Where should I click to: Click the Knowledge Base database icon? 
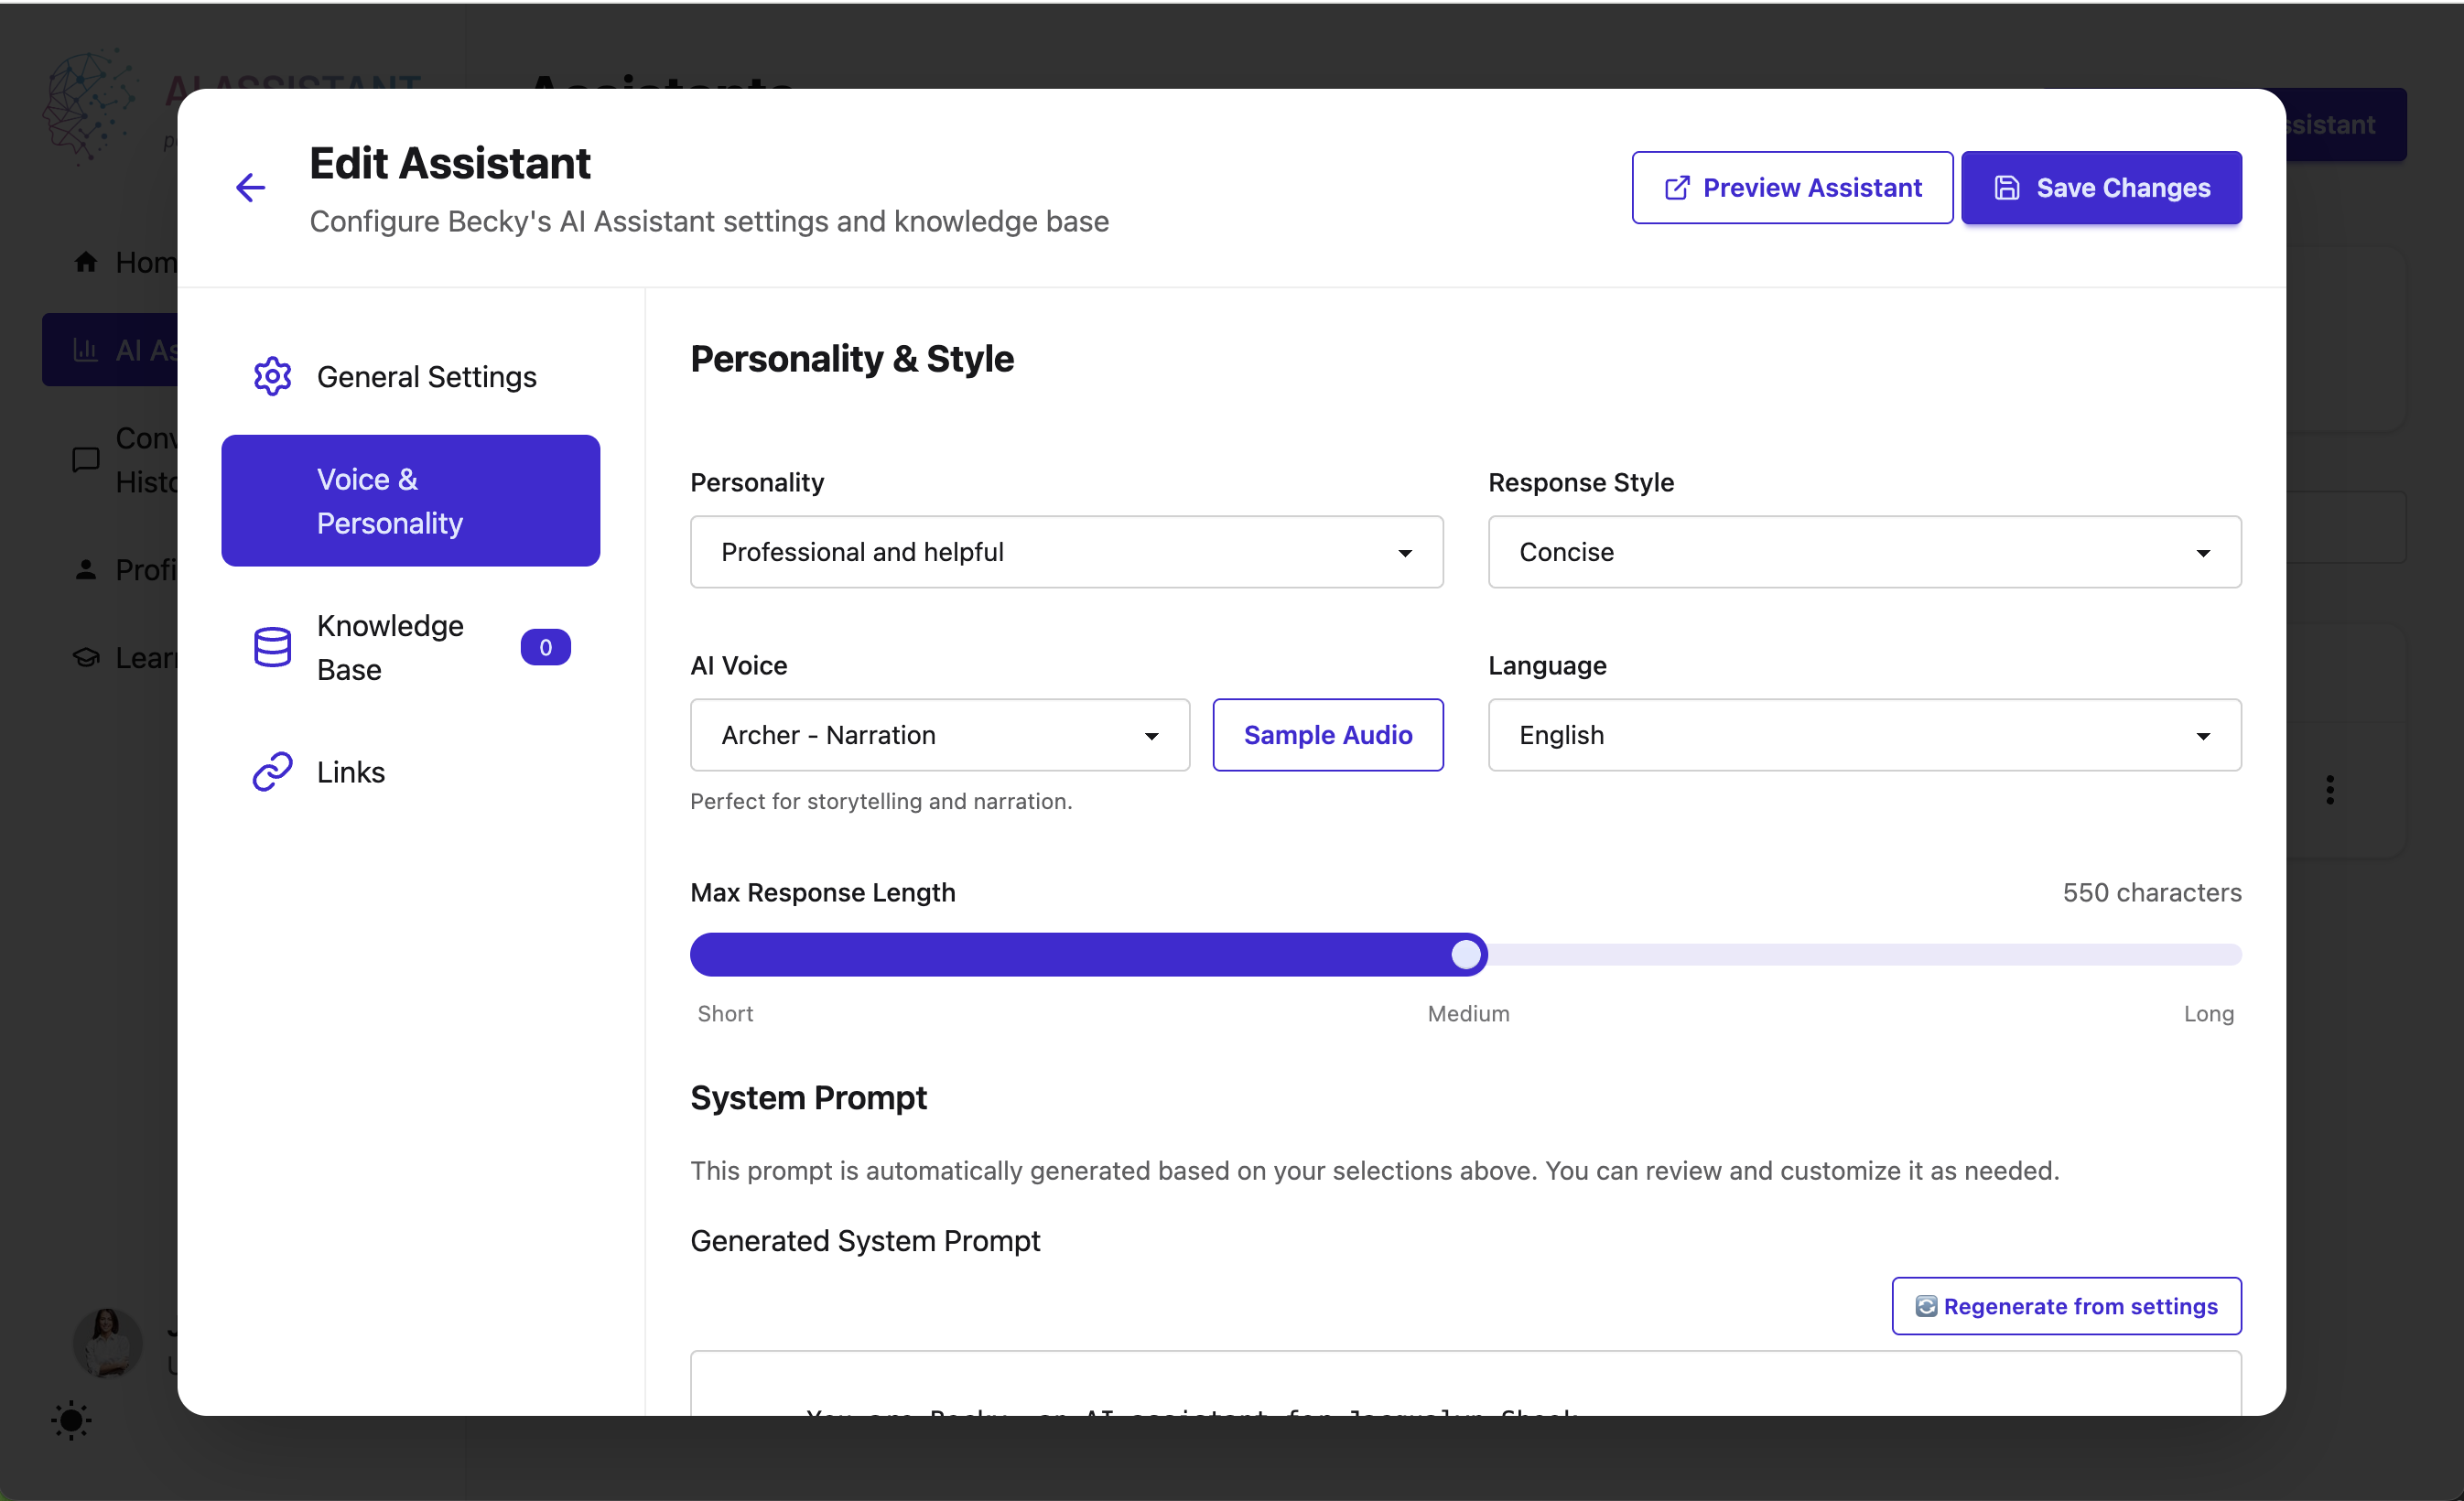pyautogui.click(x=272, y=647)
